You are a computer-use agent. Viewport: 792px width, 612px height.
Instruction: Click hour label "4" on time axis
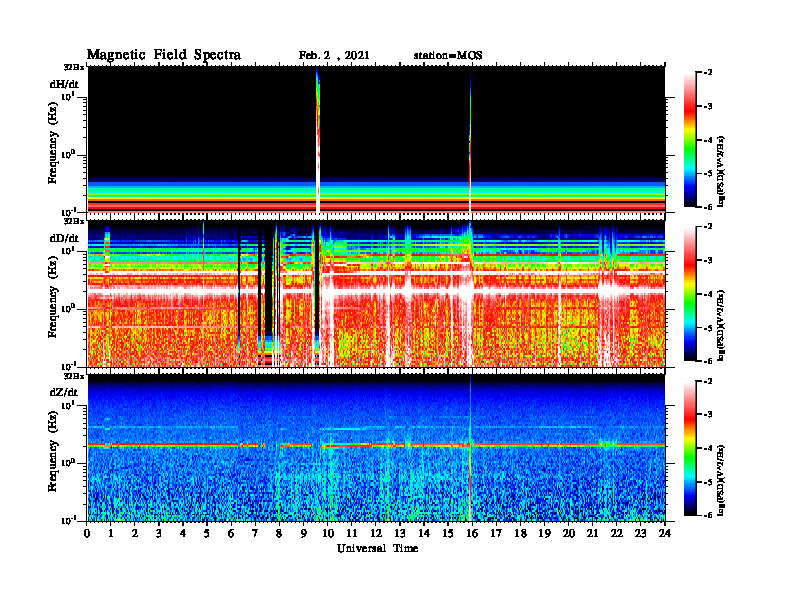pyautogui.click(x=183, y=533)
